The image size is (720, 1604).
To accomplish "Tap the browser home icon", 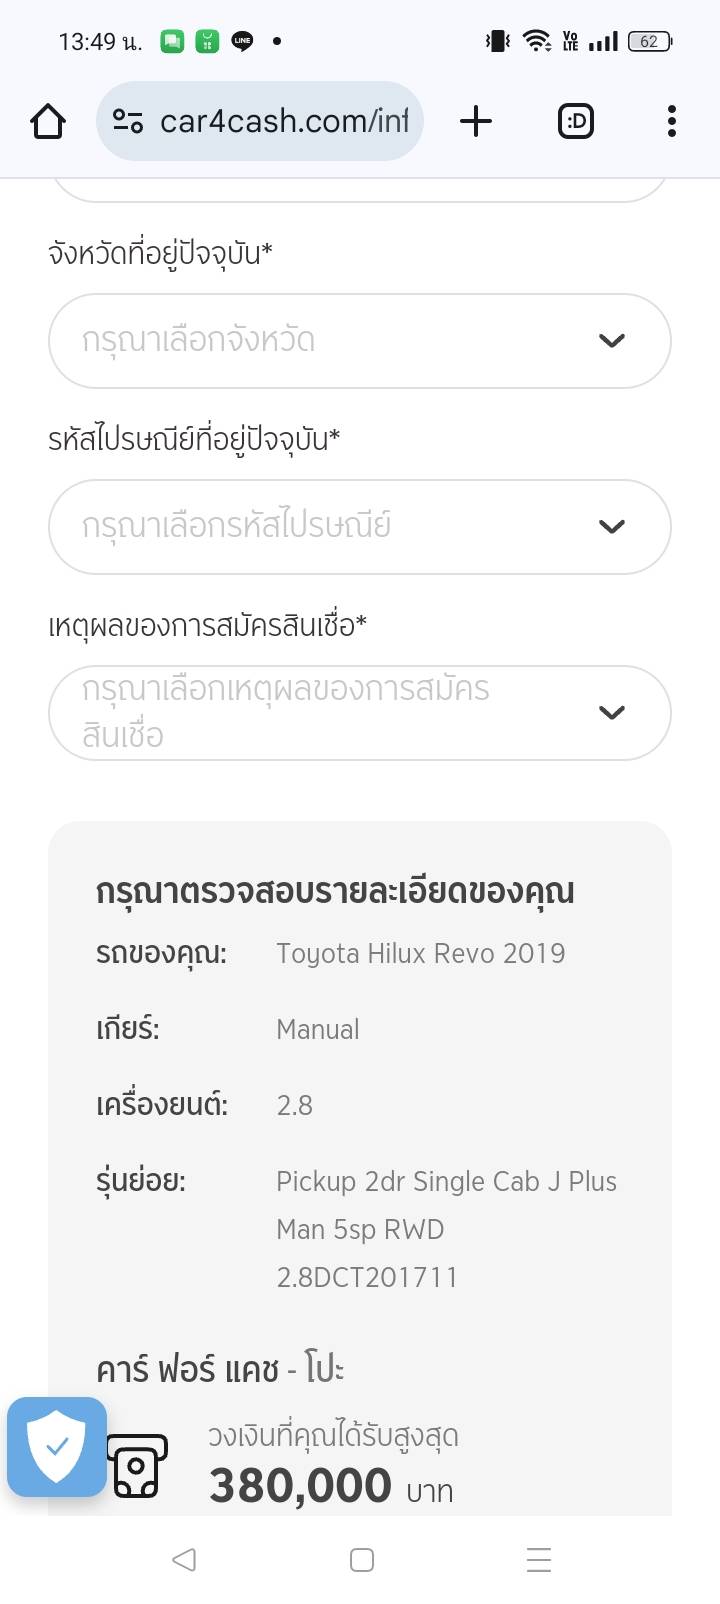I will tap(48, 122).
